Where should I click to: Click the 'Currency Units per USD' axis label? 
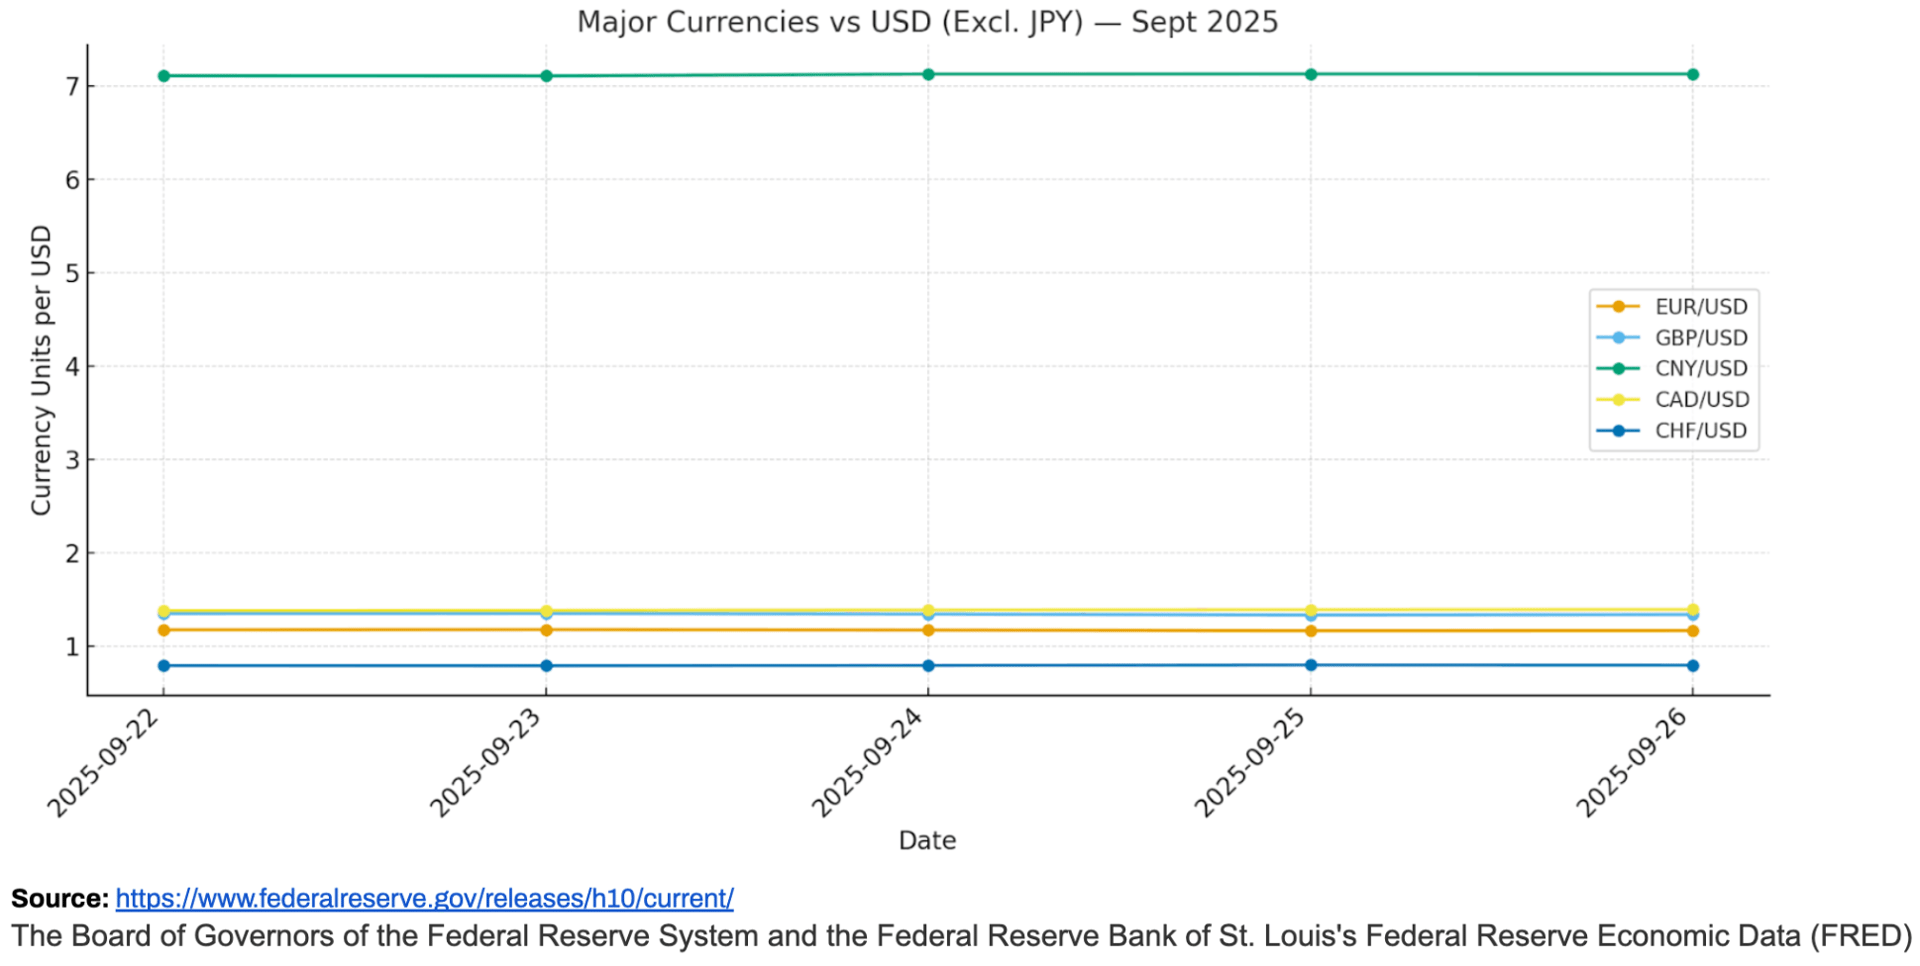click(x=41, y=370)
